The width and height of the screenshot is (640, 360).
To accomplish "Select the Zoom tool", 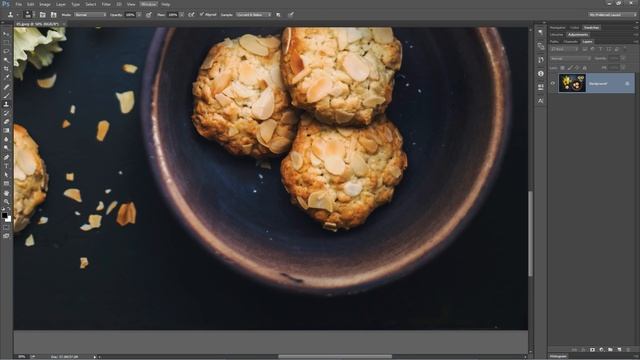I will click(x=6, y=201).
